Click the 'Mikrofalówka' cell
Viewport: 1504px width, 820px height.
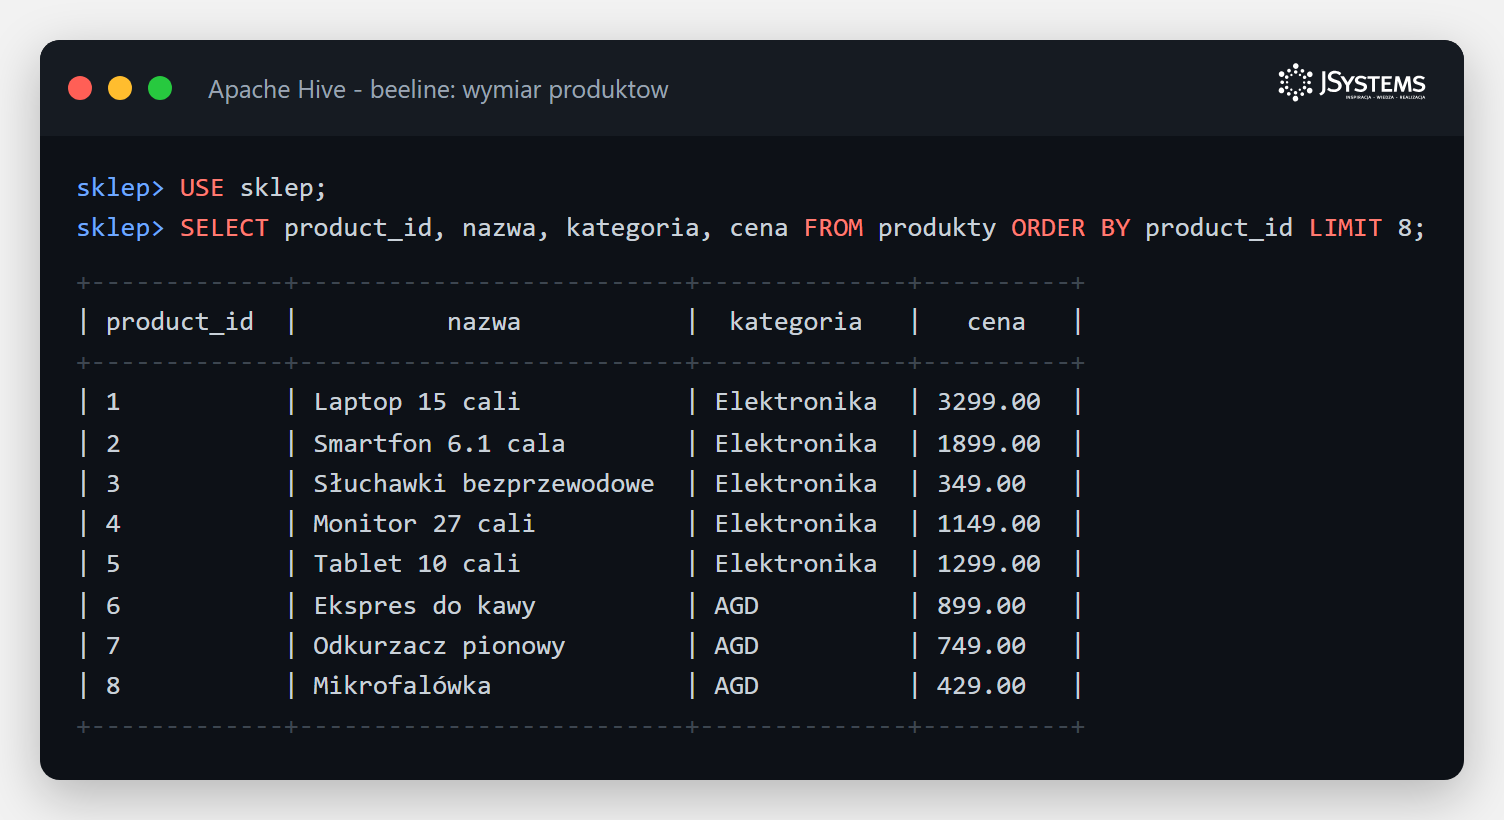coord(402,685)
